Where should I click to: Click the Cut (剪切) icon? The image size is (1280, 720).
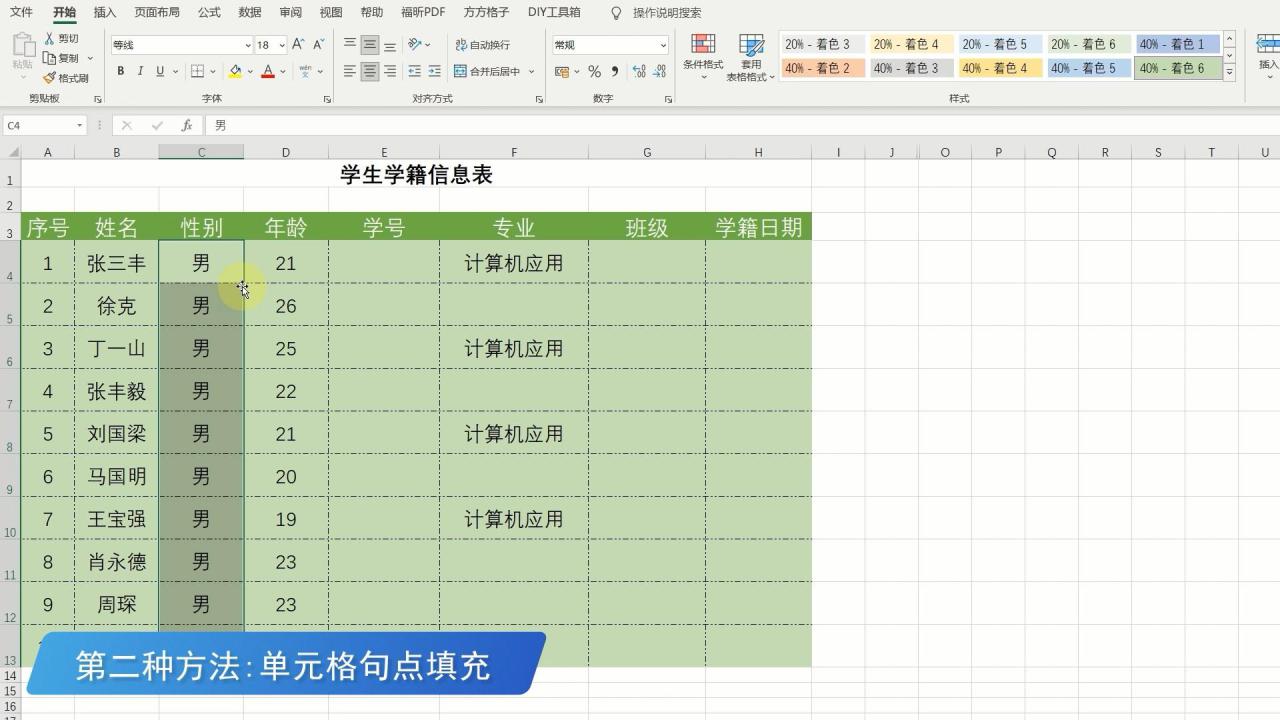coord(49,38)
